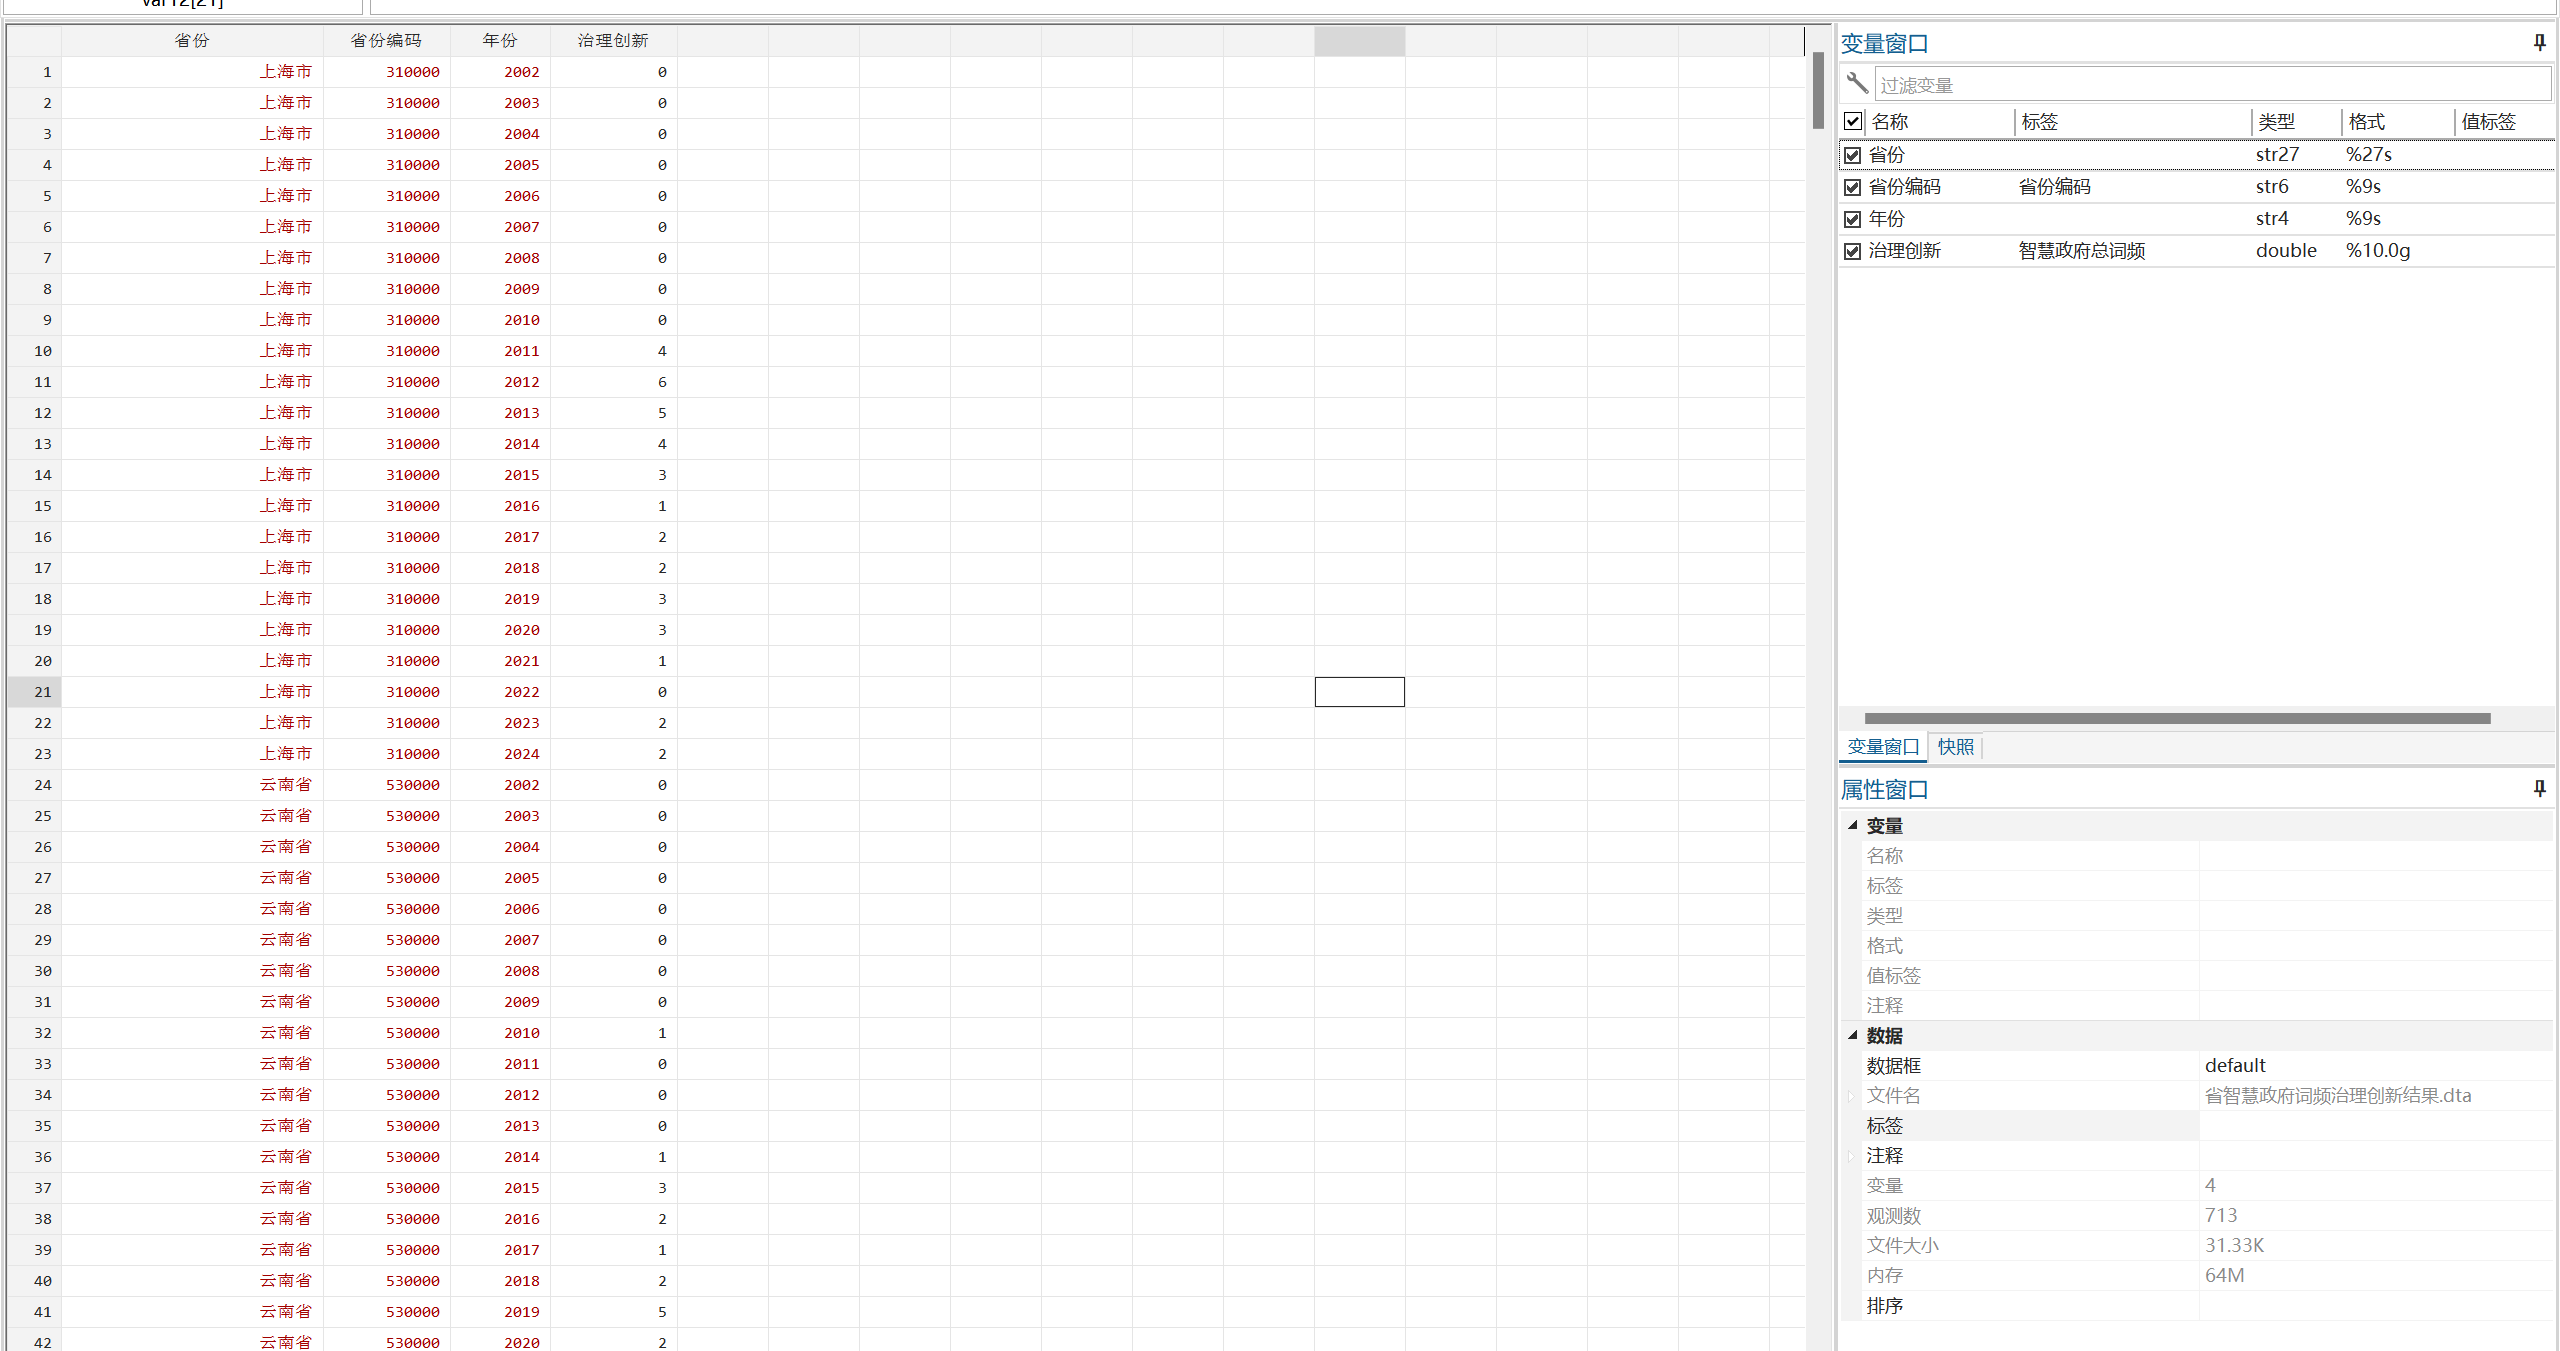Image resolution: width=2560 pixels, height=1351 pixels.
Task: Expand the 文件名 property row
Action: [x=1851, y=1096]
